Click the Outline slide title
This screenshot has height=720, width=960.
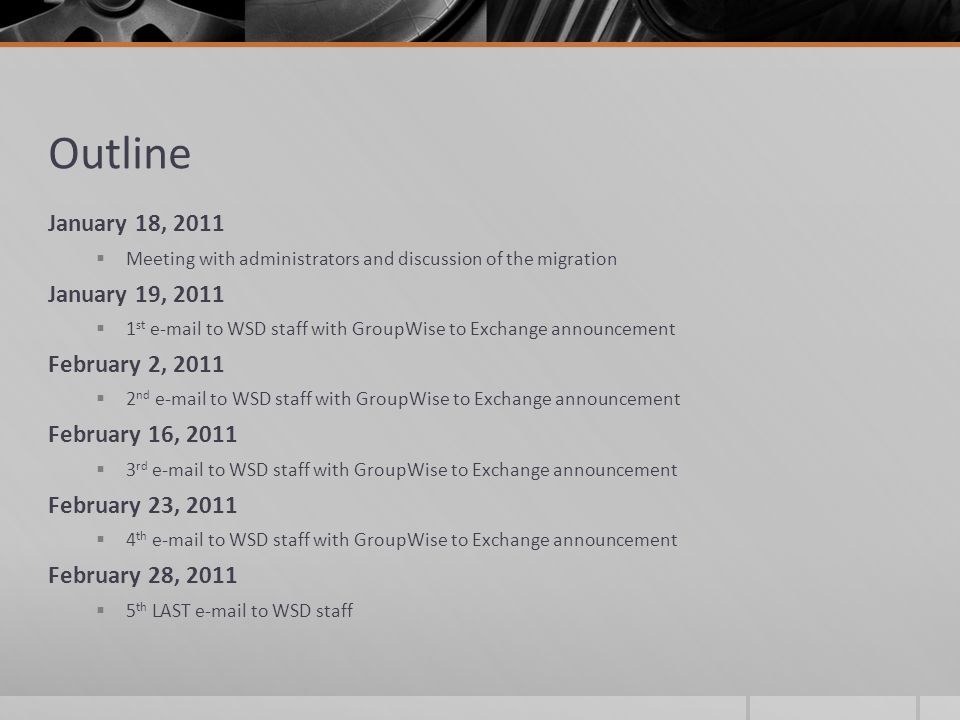(x=119, y=153)
